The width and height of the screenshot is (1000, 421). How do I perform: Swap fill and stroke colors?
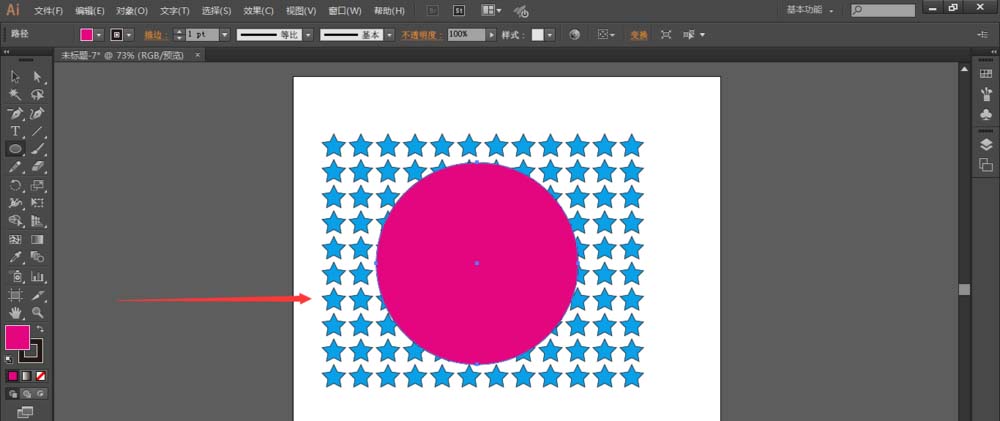pyautogui.click(x=40, y=329)
